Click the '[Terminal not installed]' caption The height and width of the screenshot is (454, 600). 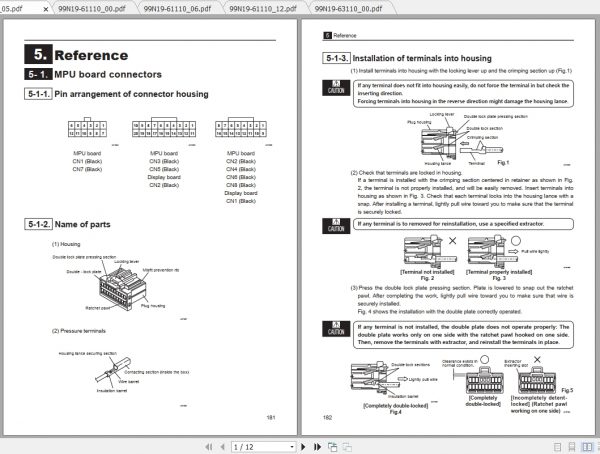[x=427, y=272]
